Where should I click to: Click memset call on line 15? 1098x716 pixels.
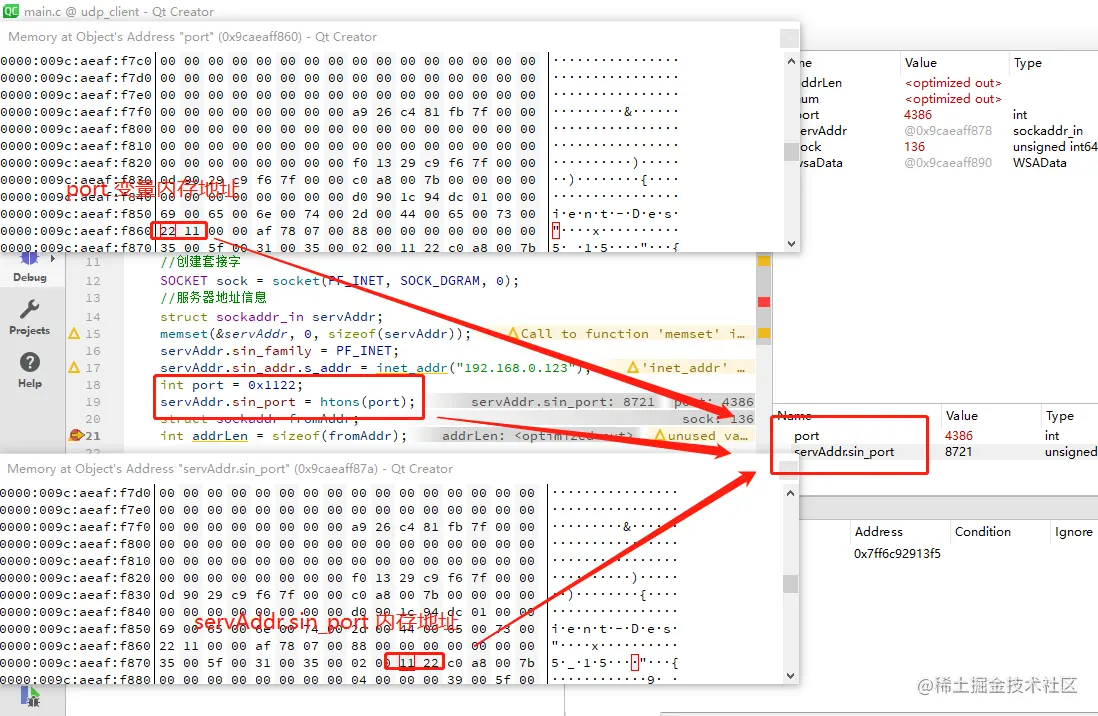[183, 333]
